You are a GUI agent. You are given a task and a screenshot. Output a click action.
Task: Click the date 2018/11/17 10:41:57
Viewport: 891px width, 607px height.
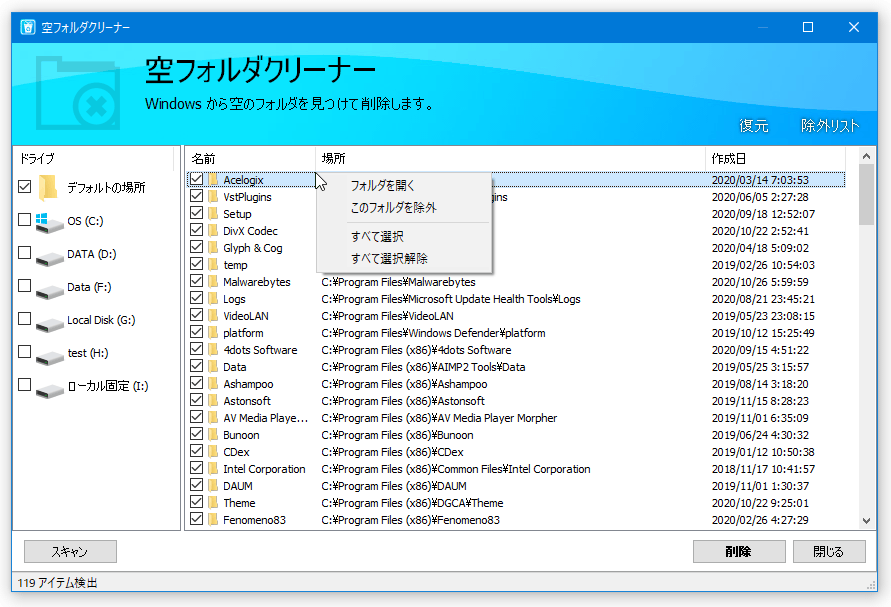tap(763, 469)
